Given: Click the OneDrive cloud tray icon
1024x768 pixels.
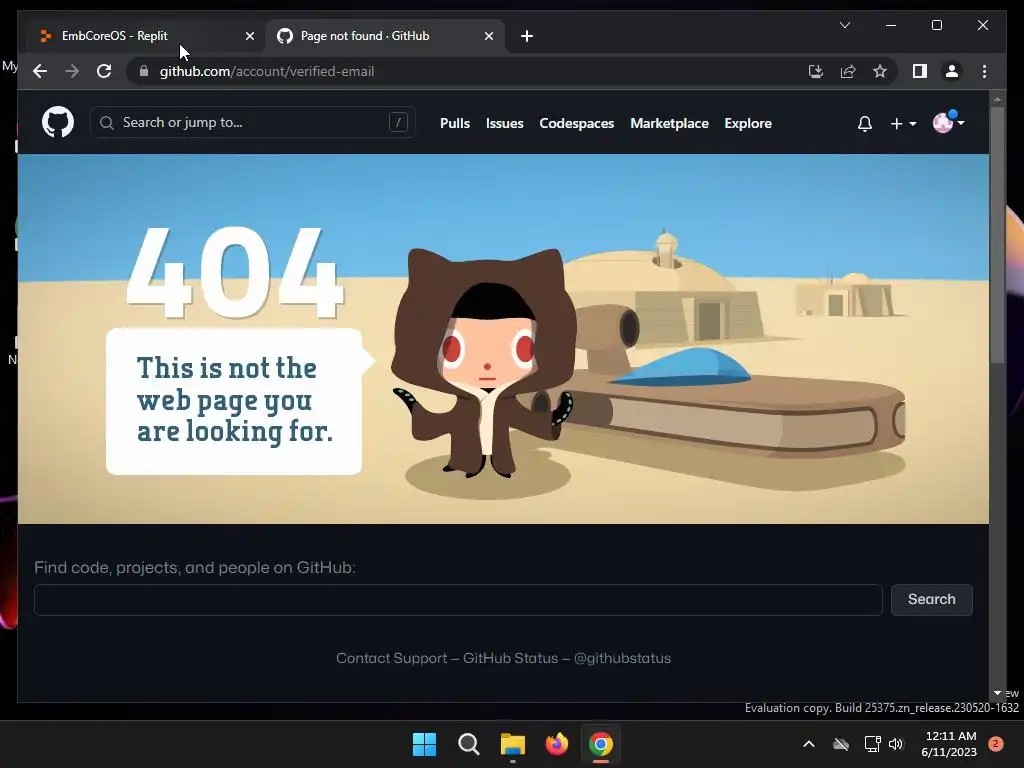Looking at the screenshot, I should [841, 744].
